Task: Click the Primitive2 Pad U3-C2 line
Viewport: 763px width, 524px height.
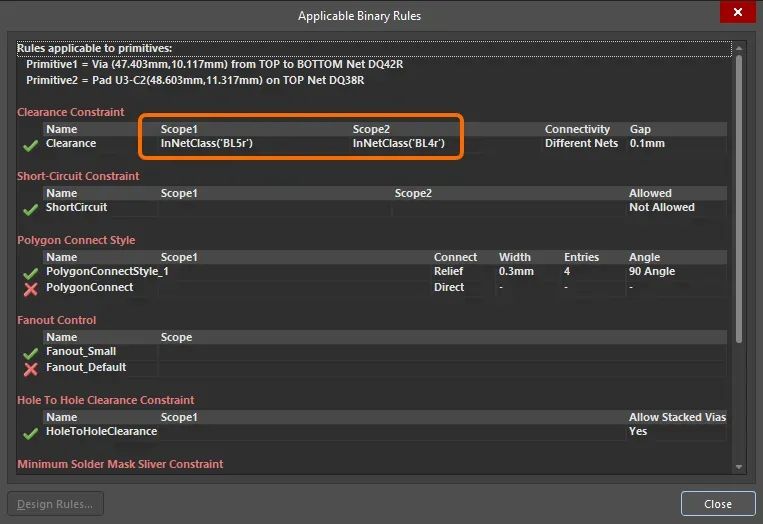Action: coord(195,80)
